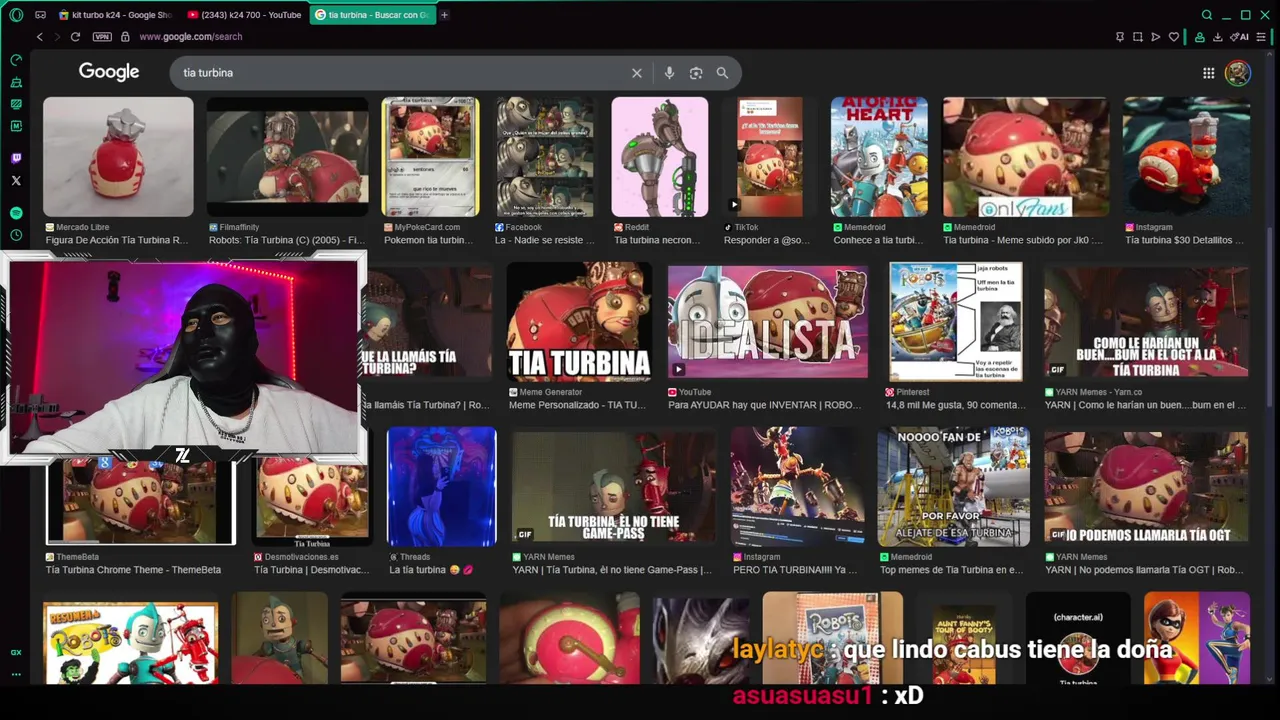
Task: Open the 'Tía OGT' YARN GIF result
Action: click(1146, 488)
